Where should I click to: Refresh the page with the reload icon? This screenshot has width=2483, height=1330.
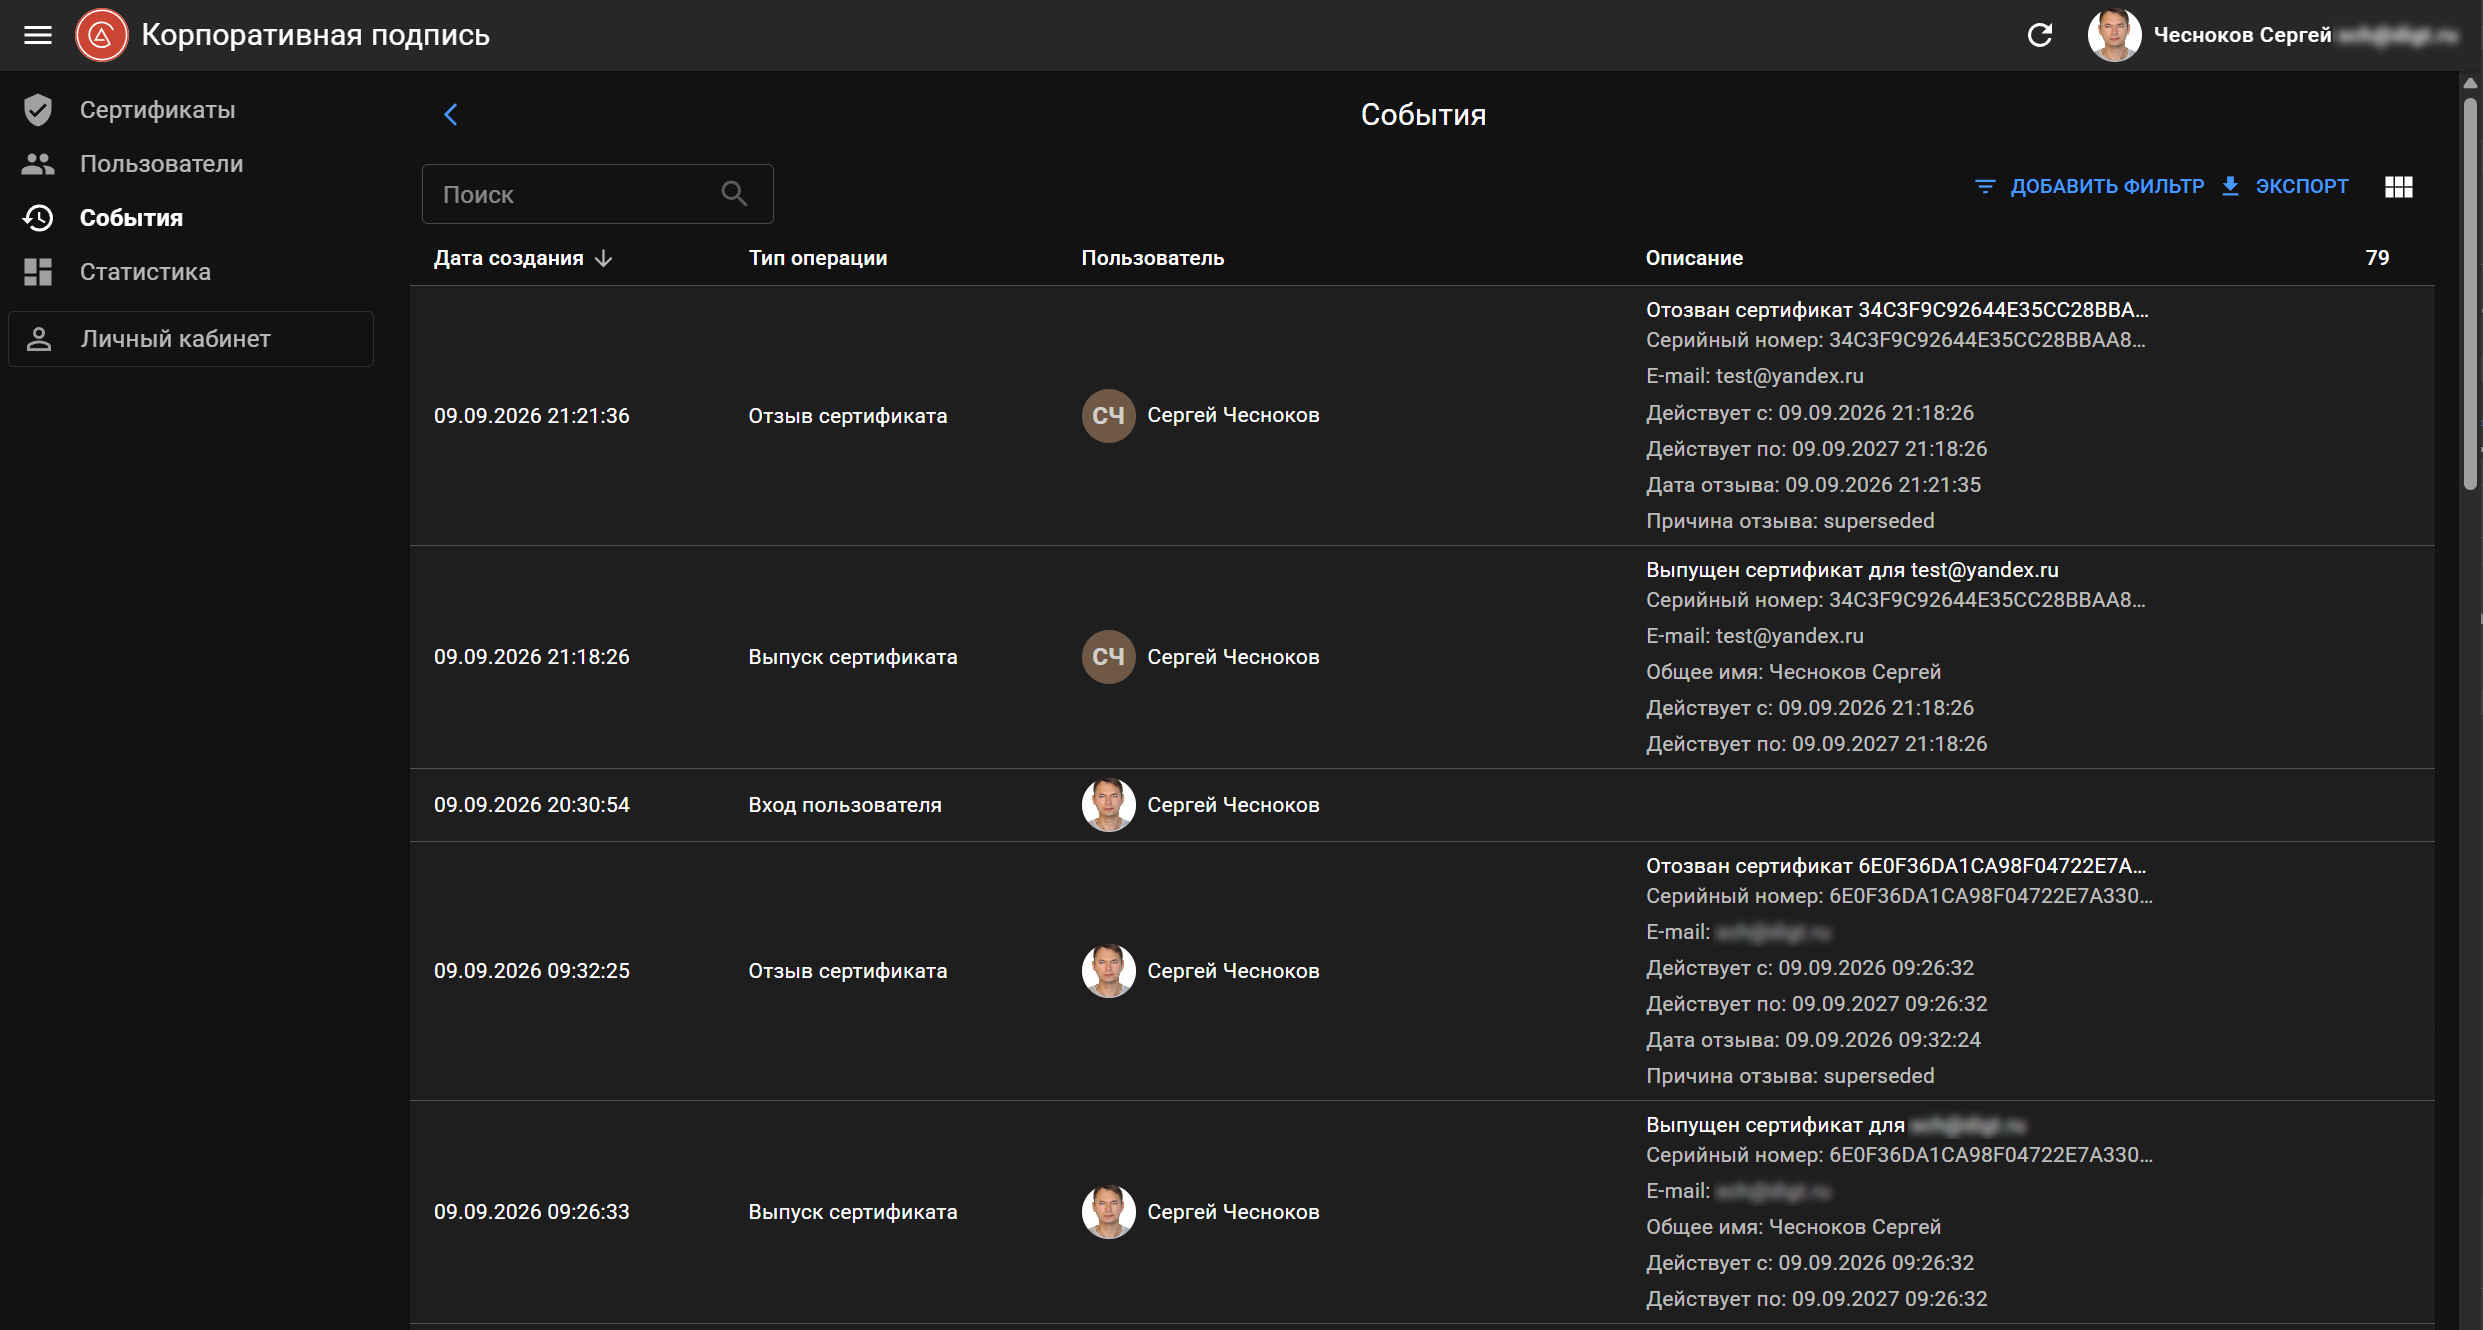[2039, 35]
